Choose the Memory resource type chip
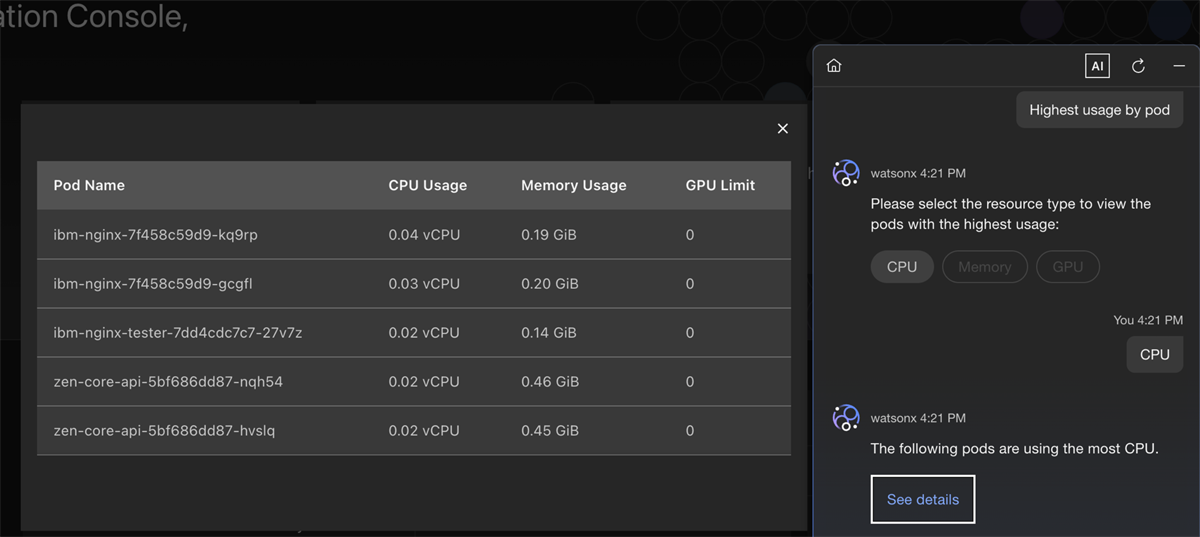 (984, 267)
